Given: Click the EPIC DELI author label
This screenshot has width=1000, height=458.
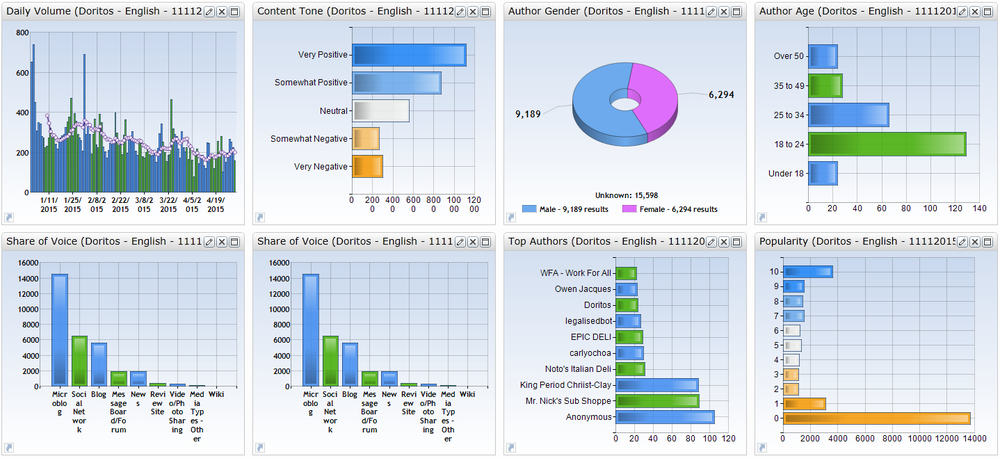Looking at the screenshot, I should click(591, 337).
